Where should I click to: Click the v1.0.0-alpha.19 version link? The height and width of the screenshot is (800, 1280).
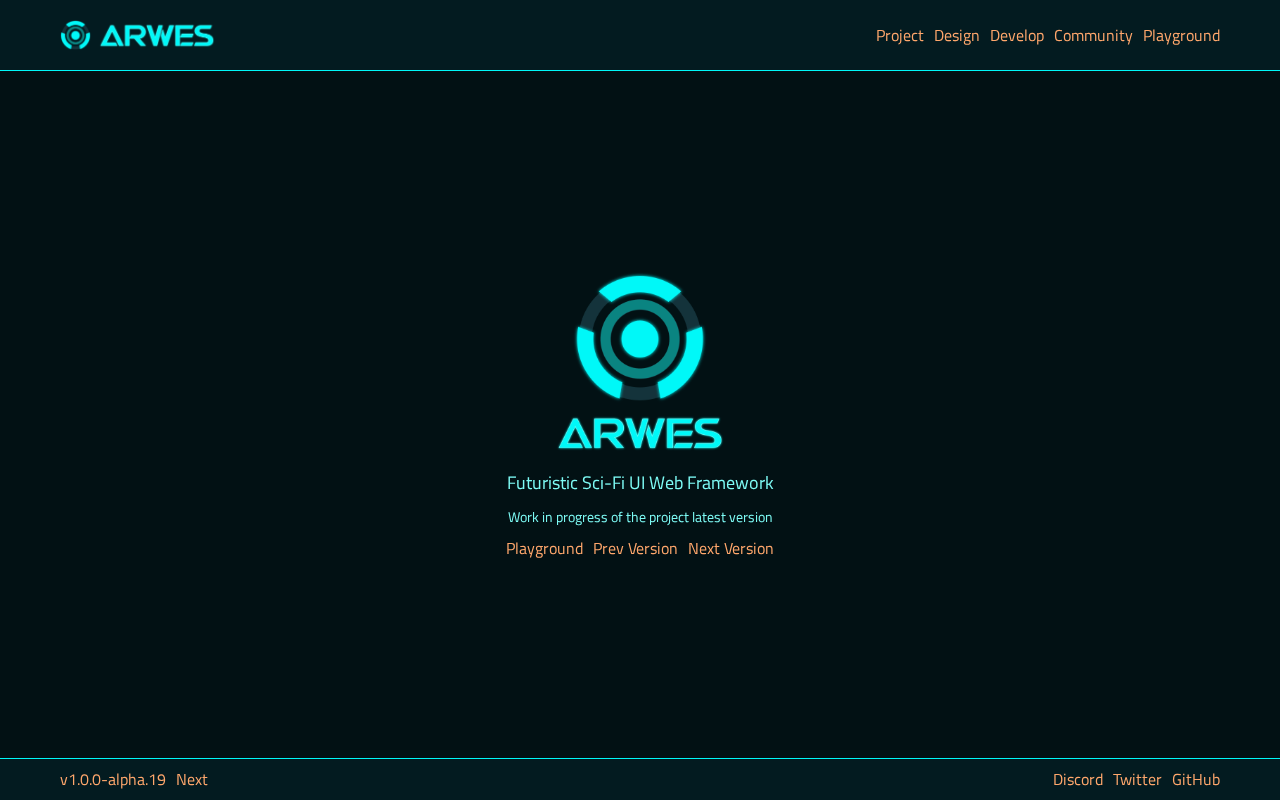[113, 780]
